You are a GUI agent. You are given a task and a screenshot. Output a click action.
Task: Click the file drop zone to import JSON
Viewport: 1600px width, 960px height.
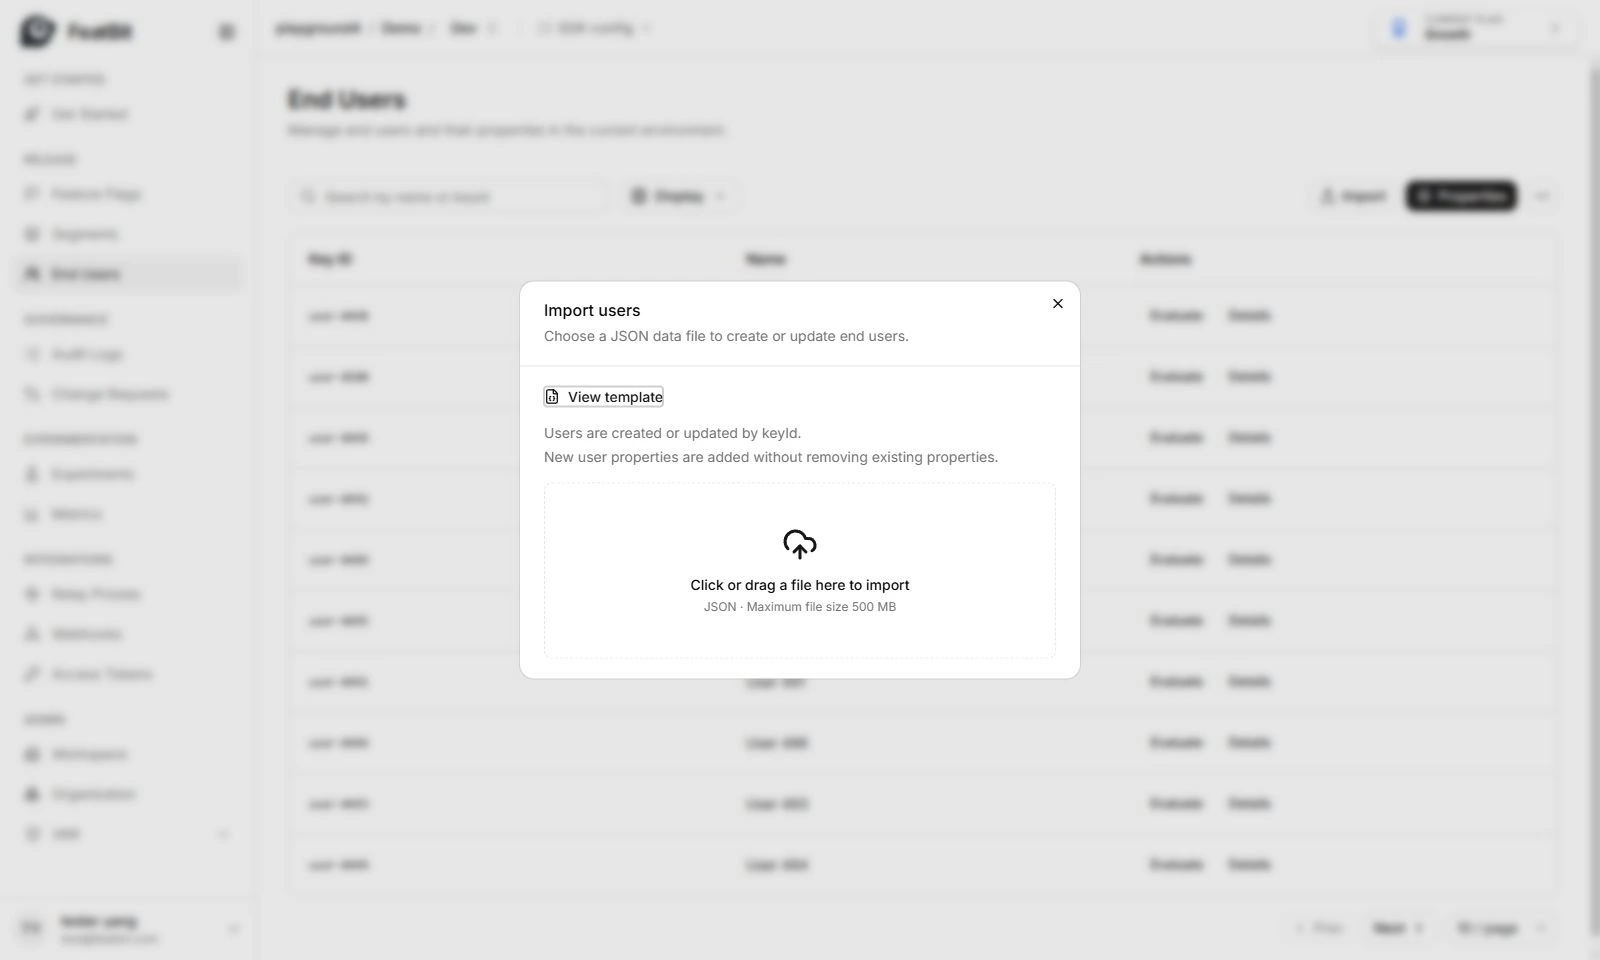(x=800, y=571)
